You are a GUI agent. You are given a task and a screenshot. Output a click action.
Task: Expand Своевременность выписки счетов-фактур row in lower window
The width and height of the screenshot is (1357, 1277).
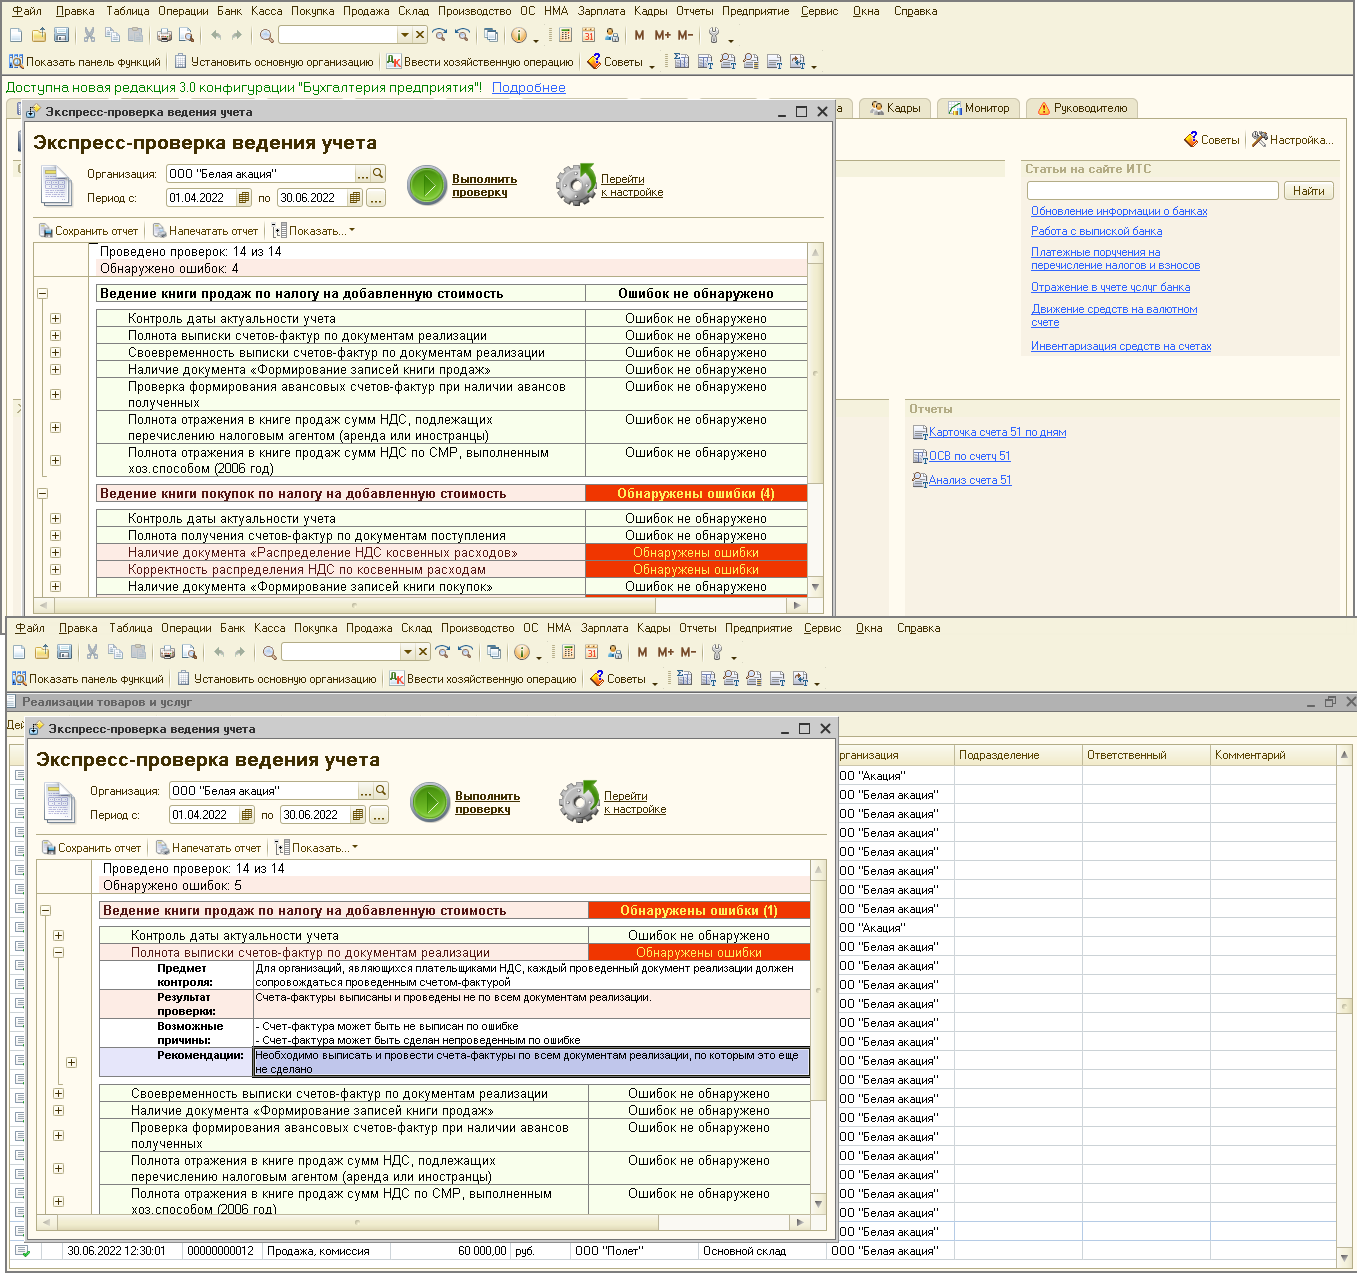pyautogui.click(x=58, y=1094)
